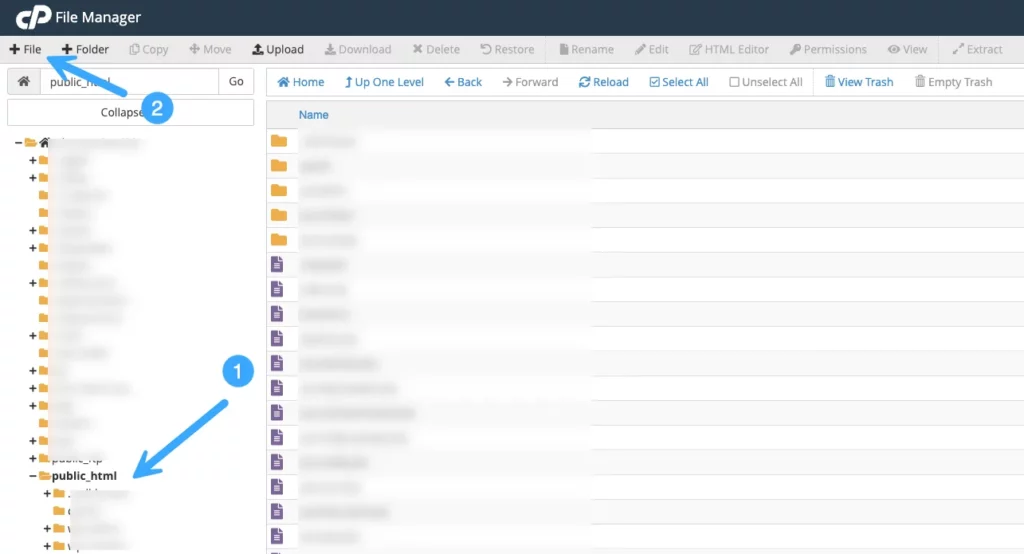This screenshot has height=554, width=1024.
Task: Click Up One Level
Action: [385, 82]
